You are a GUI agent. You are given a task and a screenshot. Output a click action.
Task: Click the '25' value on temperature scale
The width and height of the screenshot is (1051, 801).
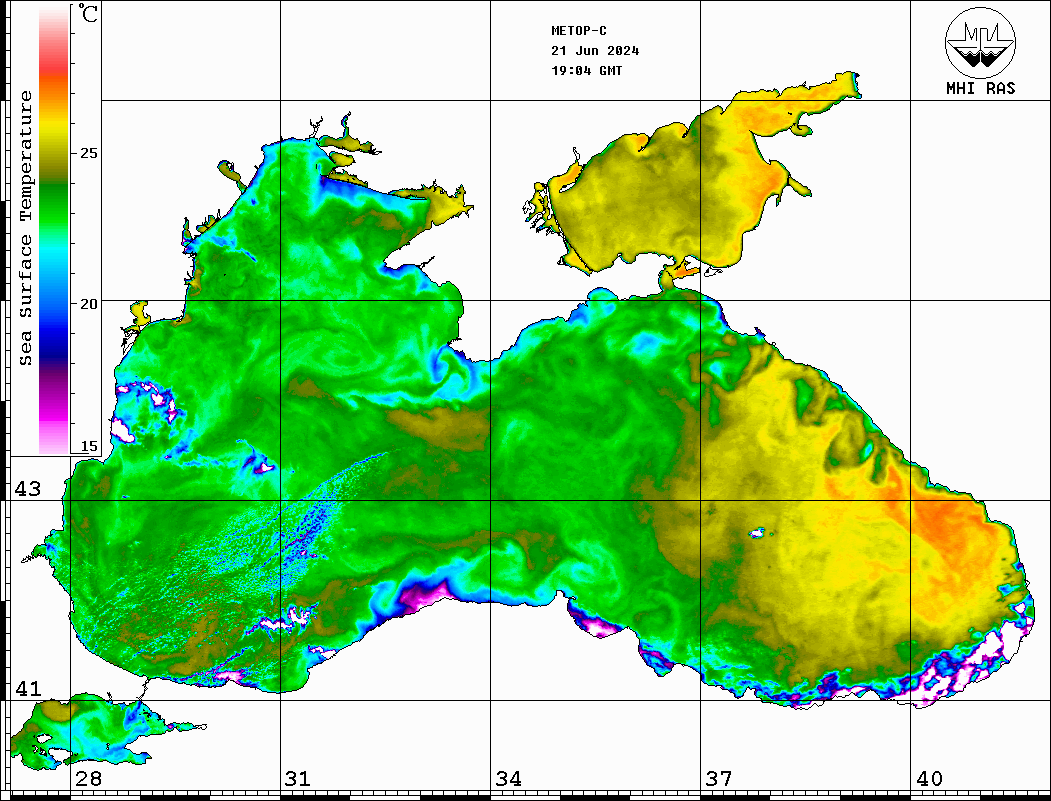(88, 153)
